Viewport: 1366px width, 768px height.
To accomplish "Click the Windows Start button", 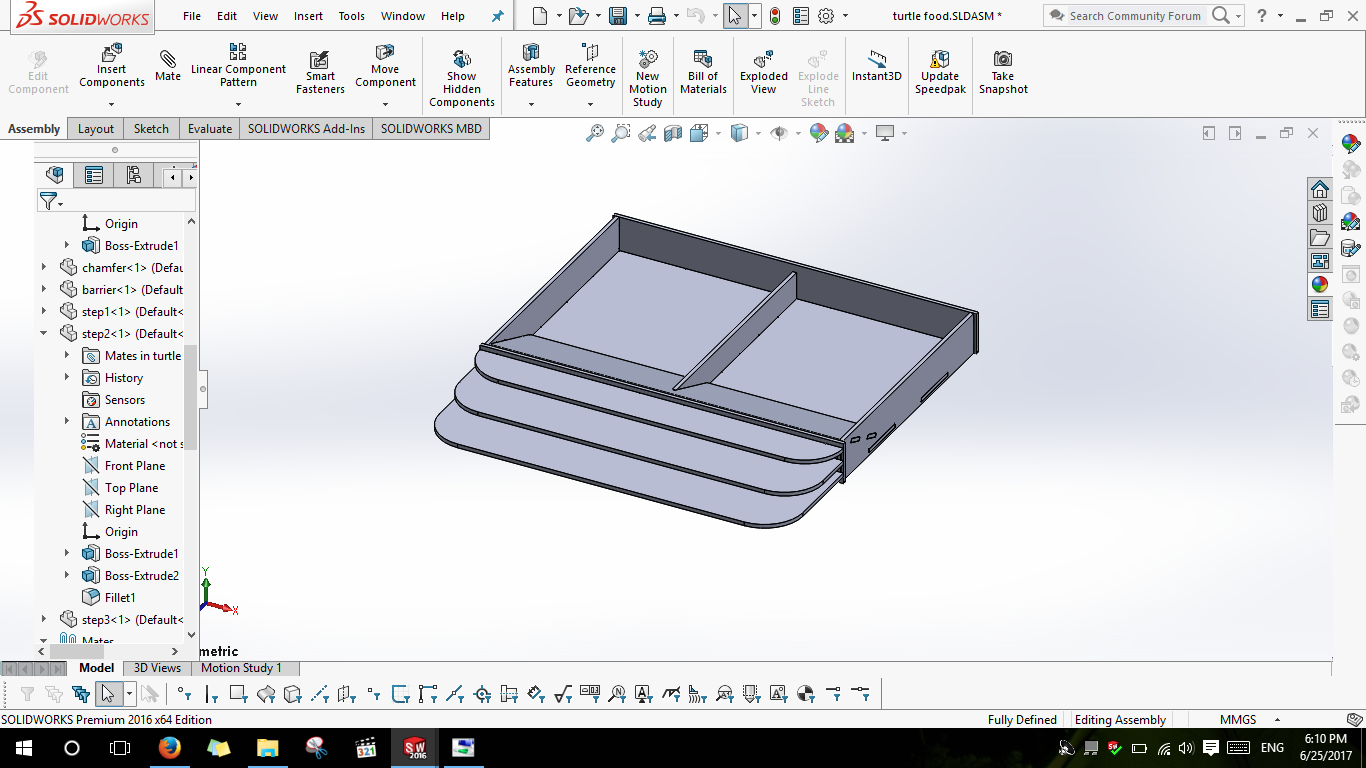I will (x=23, y=748).
